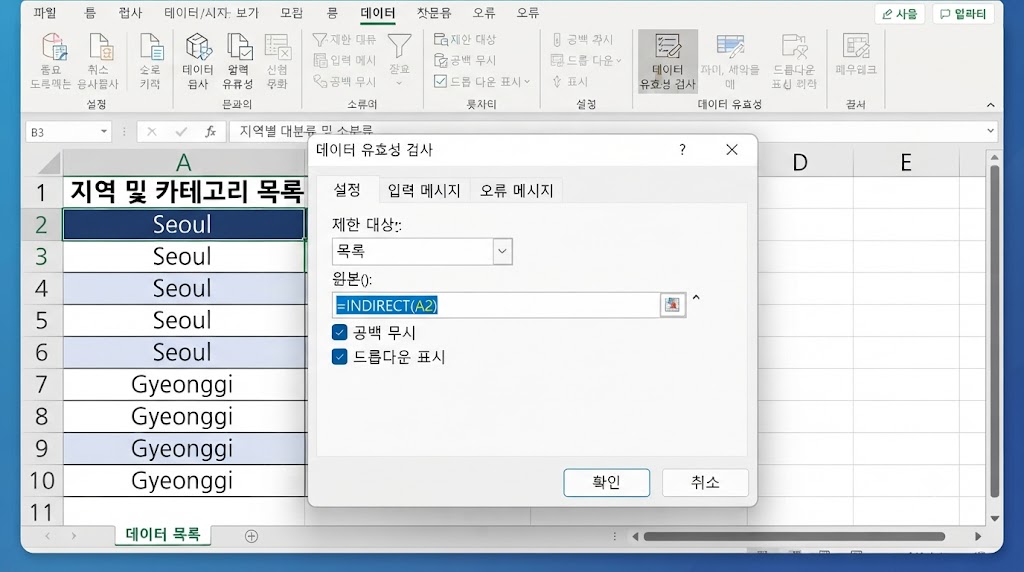1024x572 pixels.
Task: Click the =INDIRECT(A2) source input field
Action: (x=496, y=305)
